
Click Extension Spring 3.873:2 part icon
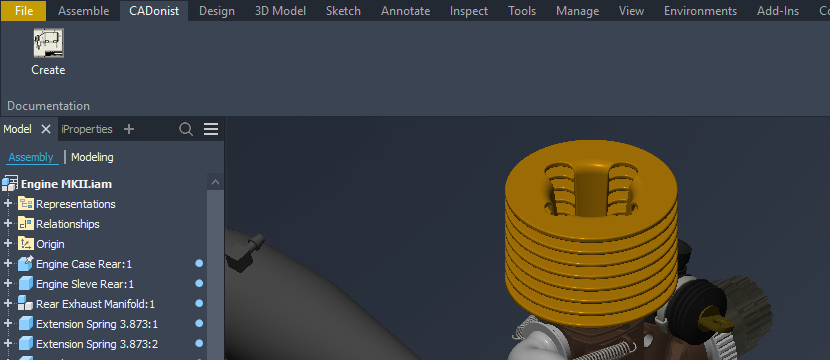25,344
